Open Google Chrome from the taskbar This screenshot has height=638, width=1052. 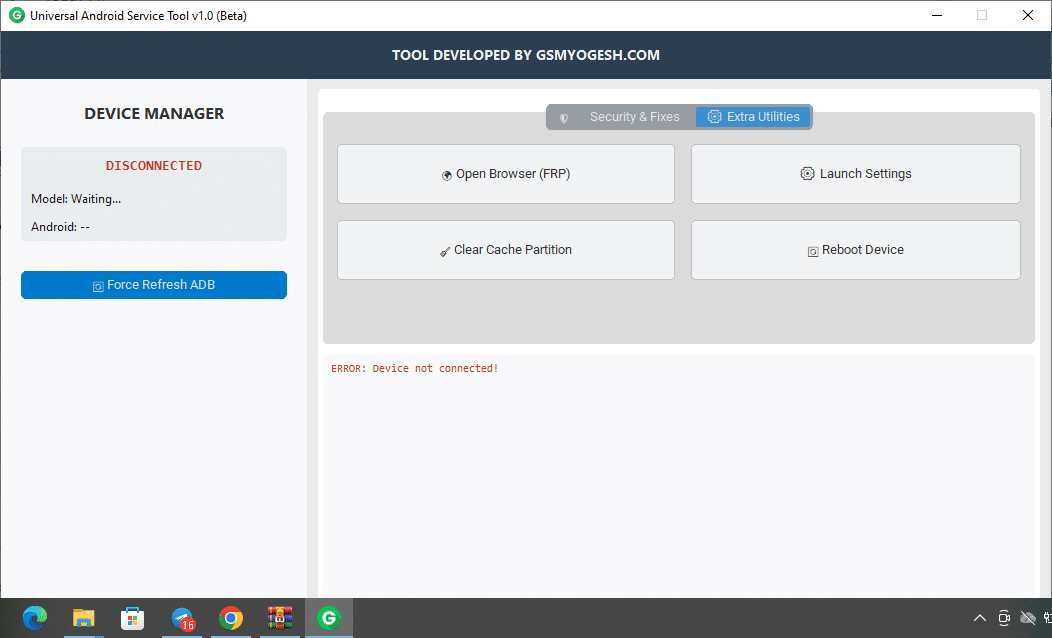(x=231, y=618)
